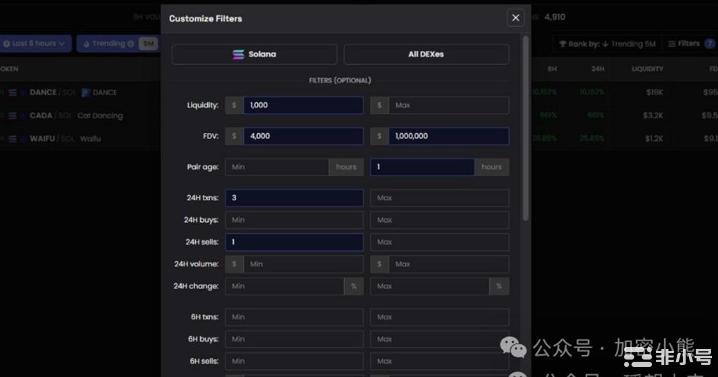This screenshot has height=377, width=718.
Task: Click the 24H buys Min field
Action: [x=294, y=220]
